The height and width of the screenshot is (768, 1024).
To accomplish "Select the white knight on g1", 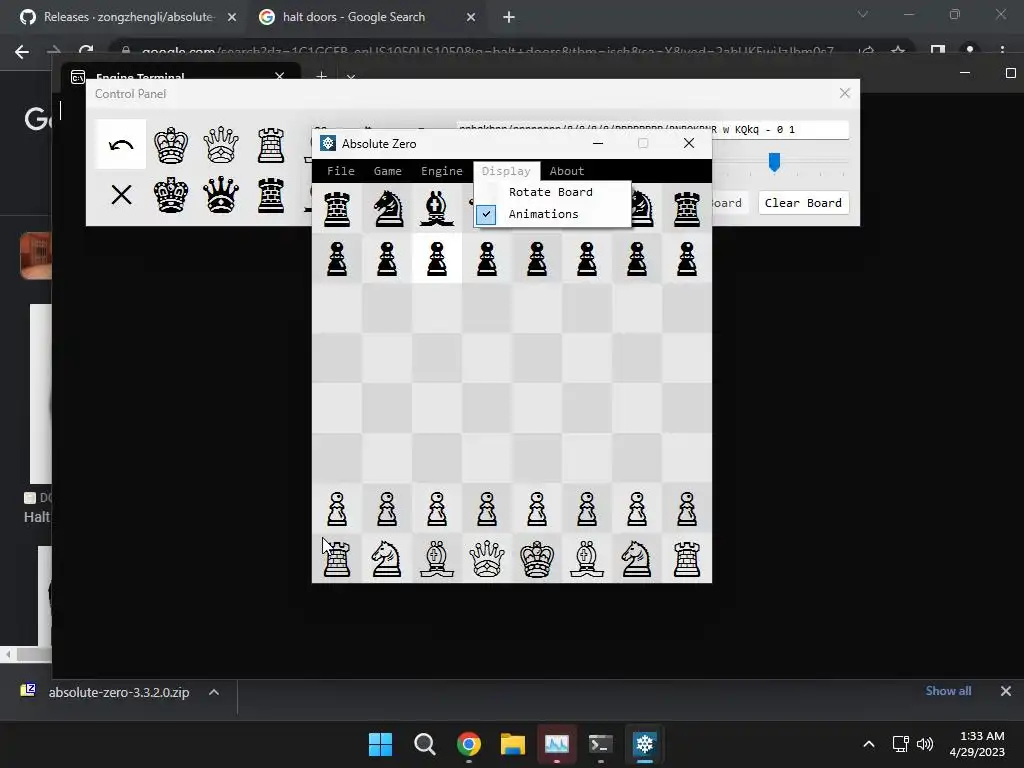I will point(637,558).
